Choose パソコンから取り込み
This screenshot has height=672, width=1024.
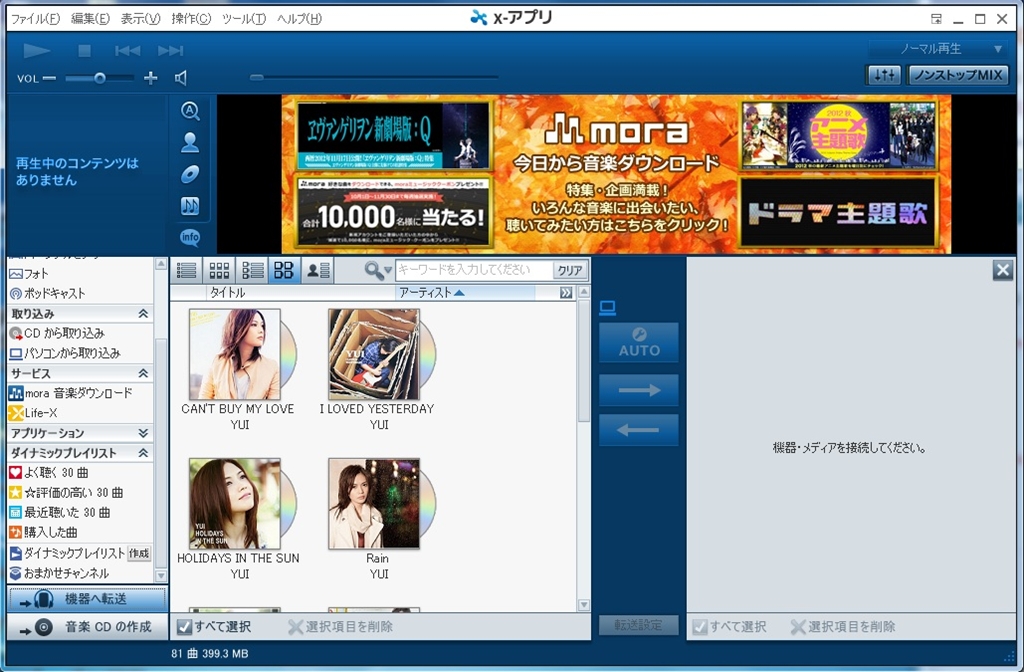pos(80,353)
